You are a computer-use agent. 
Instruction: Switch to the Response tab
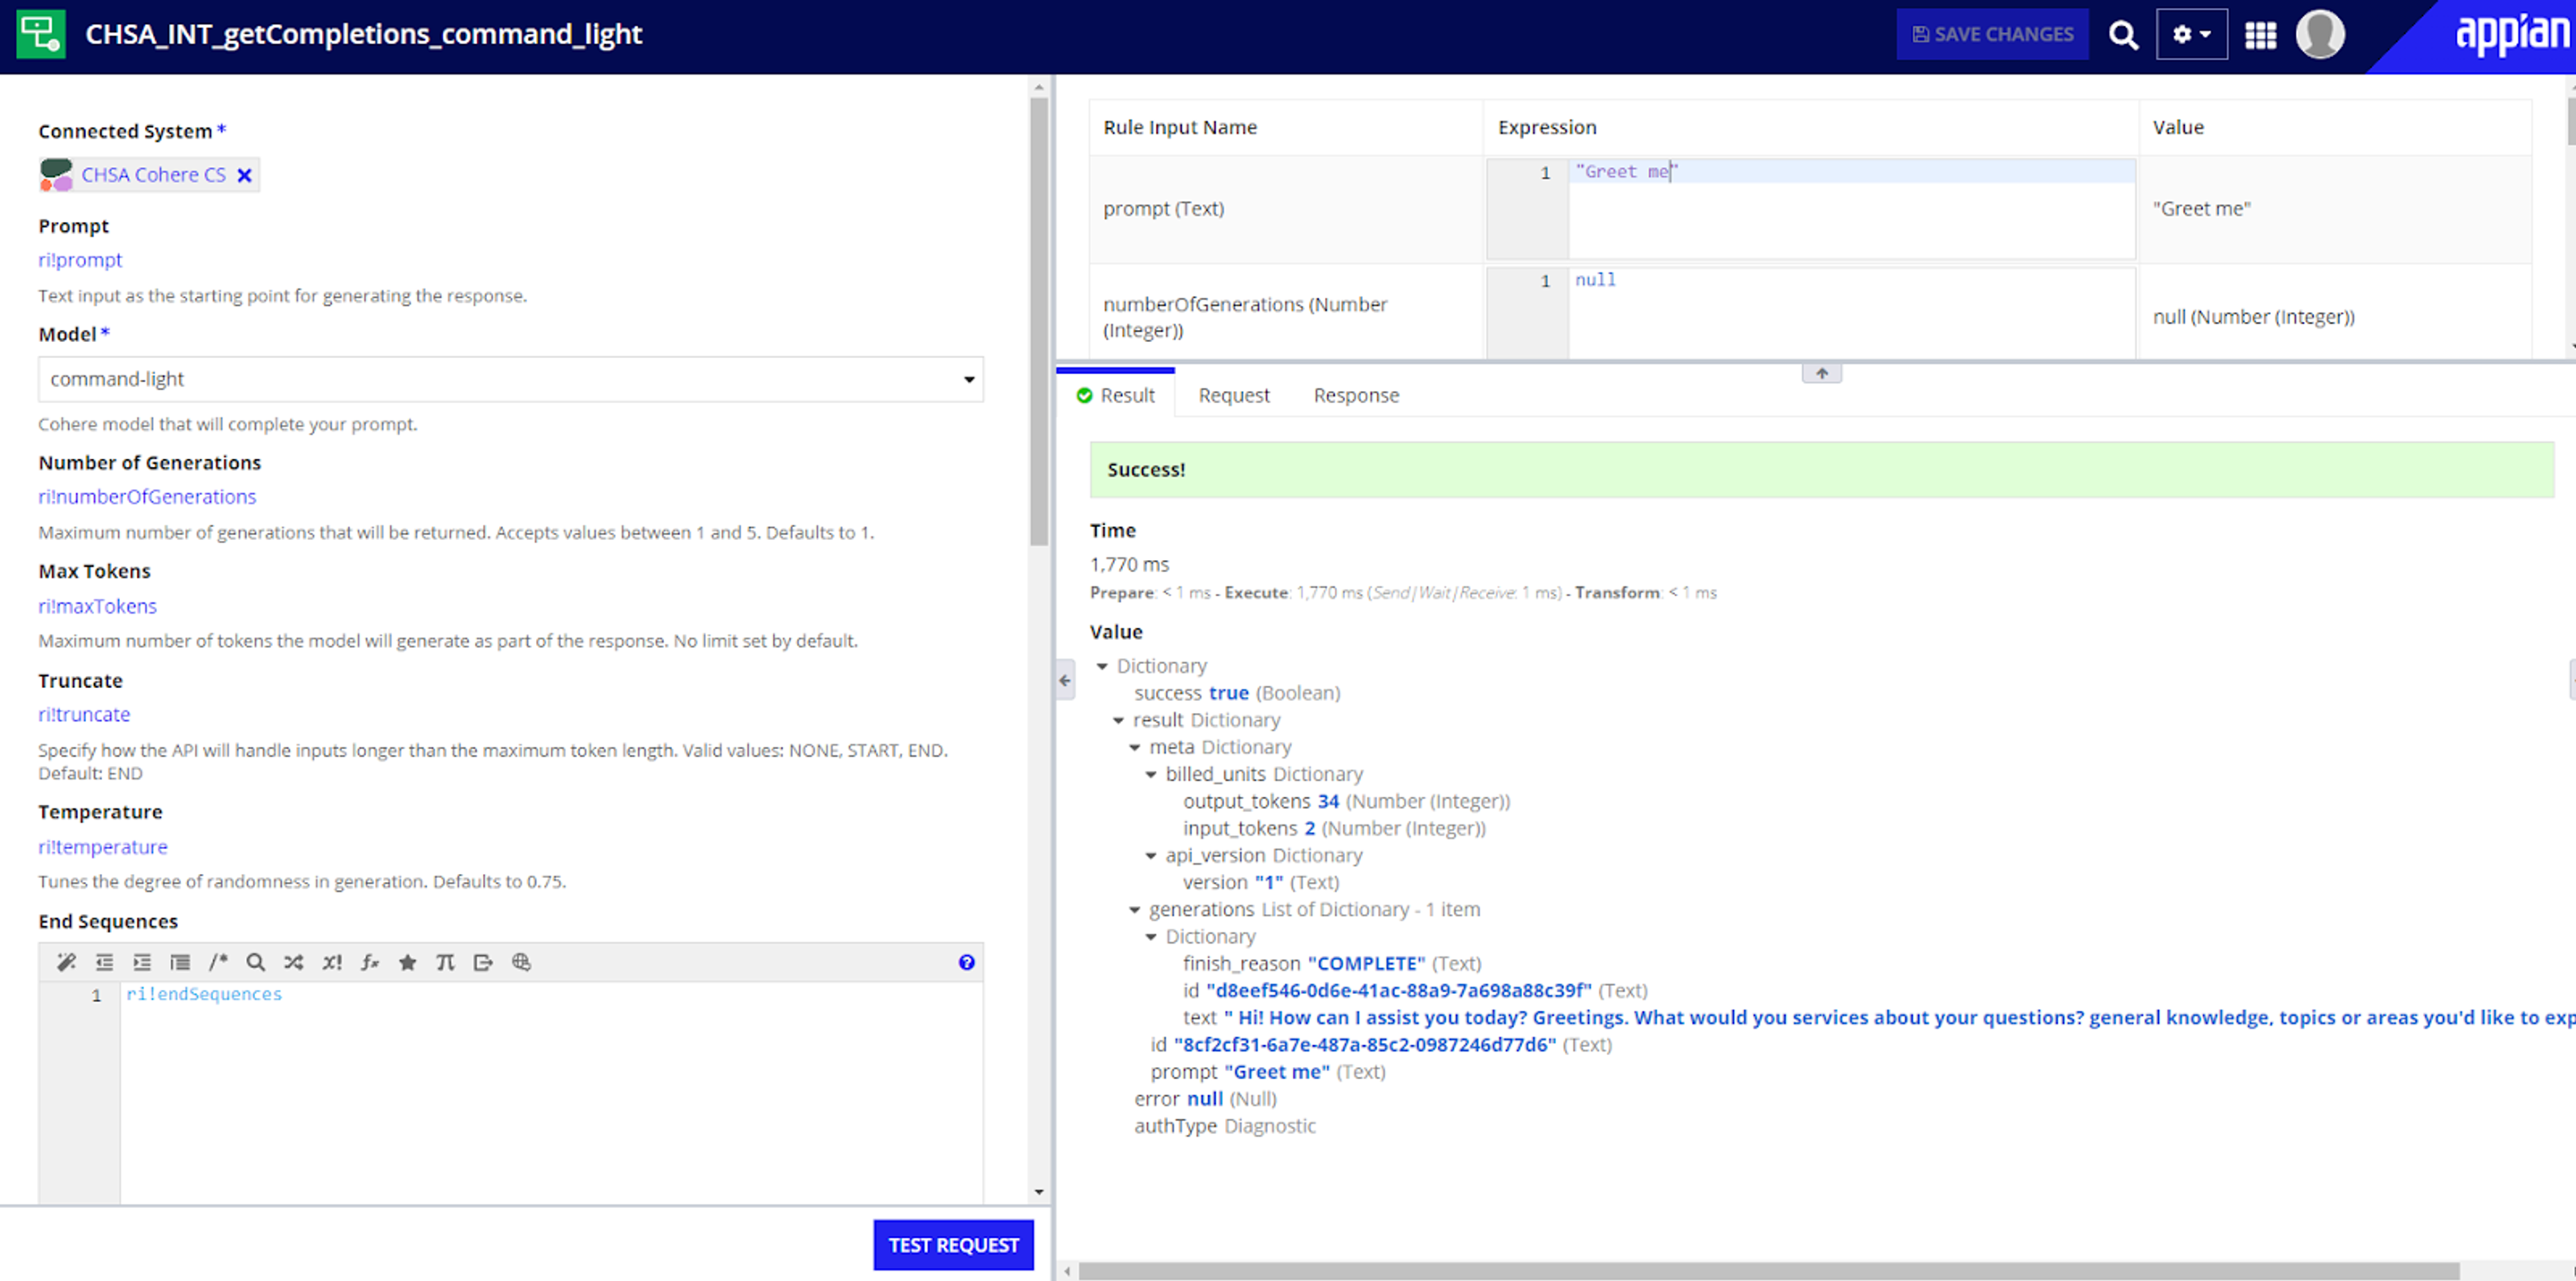click(1356, 395)
